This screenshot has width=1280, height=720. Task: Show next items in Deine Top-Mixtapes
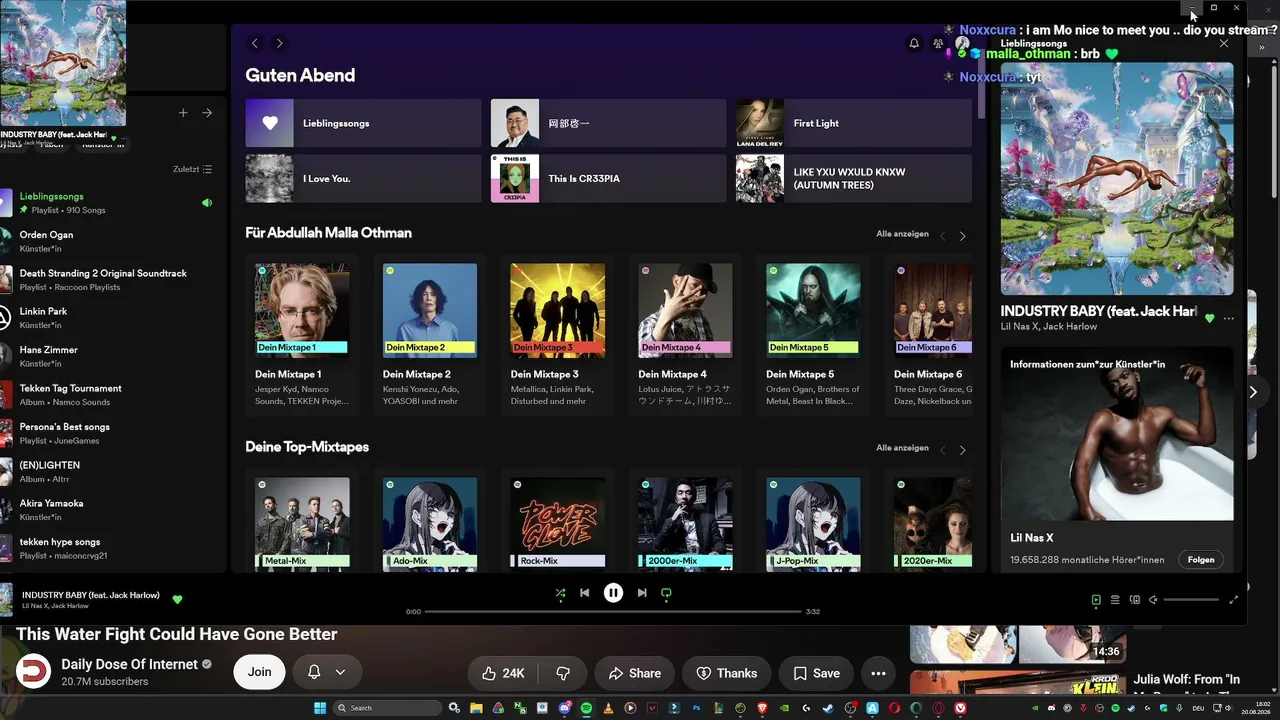[x=962, y=450]
